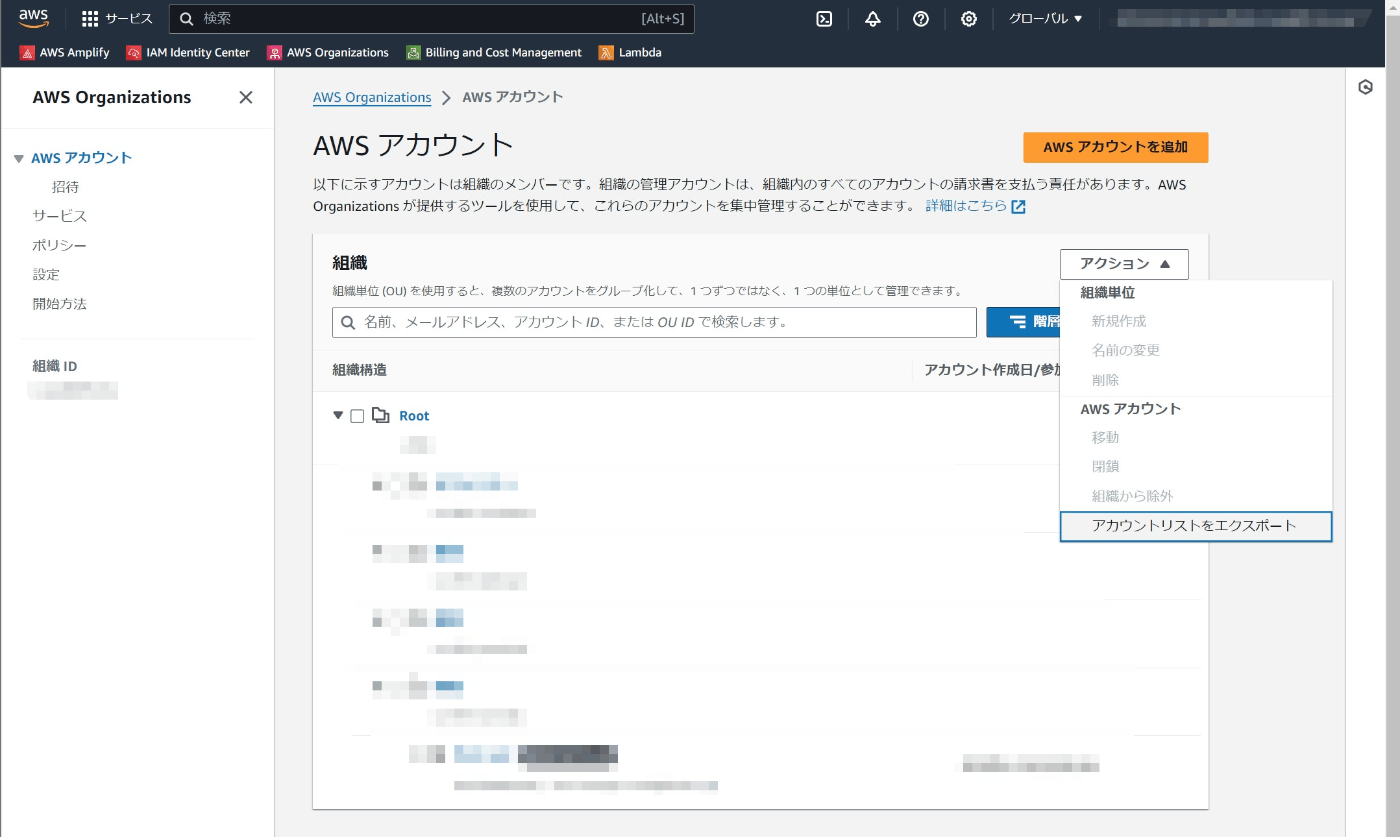Click the AWS アカウント breadcrumb text
The image size is (1400, 837).
point(513,97)
